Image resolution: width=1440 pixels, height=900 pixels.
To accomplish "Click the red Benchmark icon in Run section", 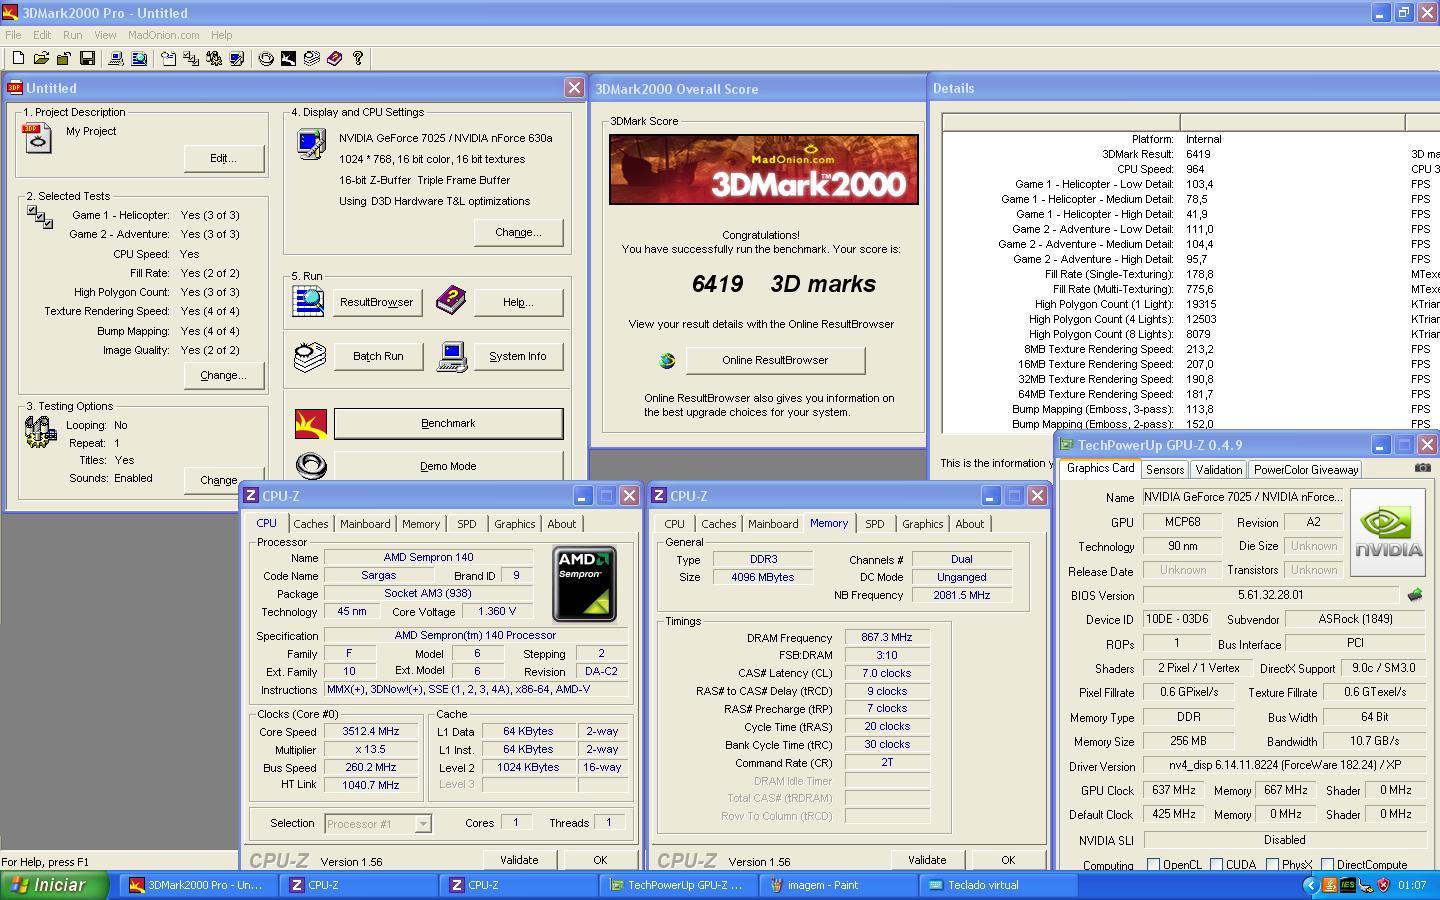I will pyautogui.click(x=311, y=424).
